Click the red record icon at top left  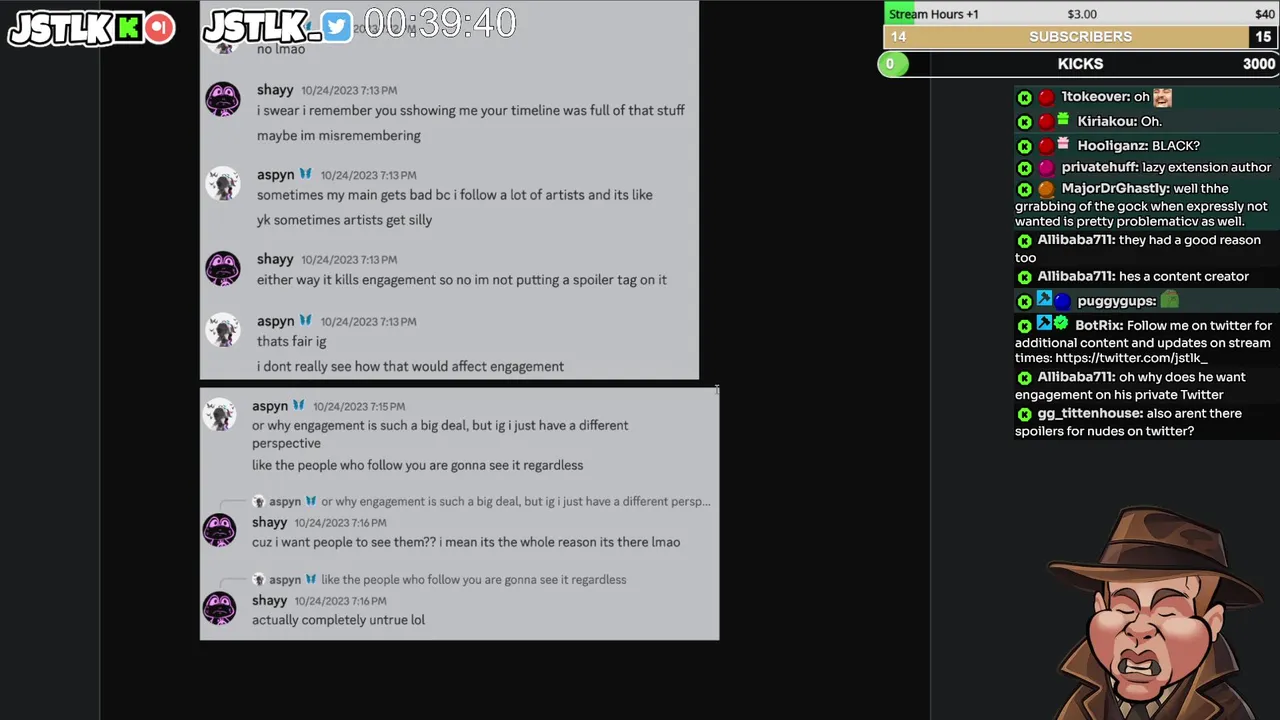(159, 28)
